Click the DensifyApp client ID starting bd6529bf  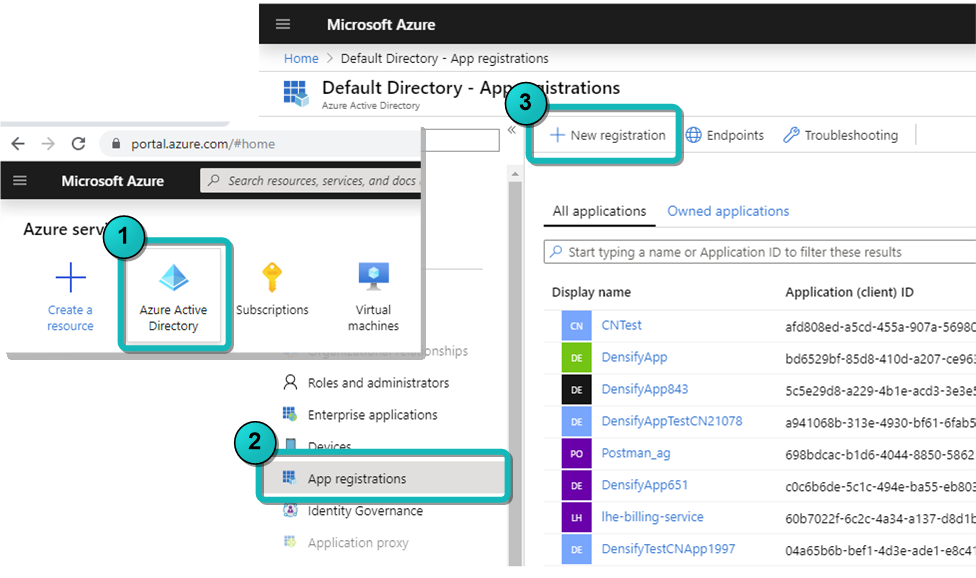click(x=880, y=358)
